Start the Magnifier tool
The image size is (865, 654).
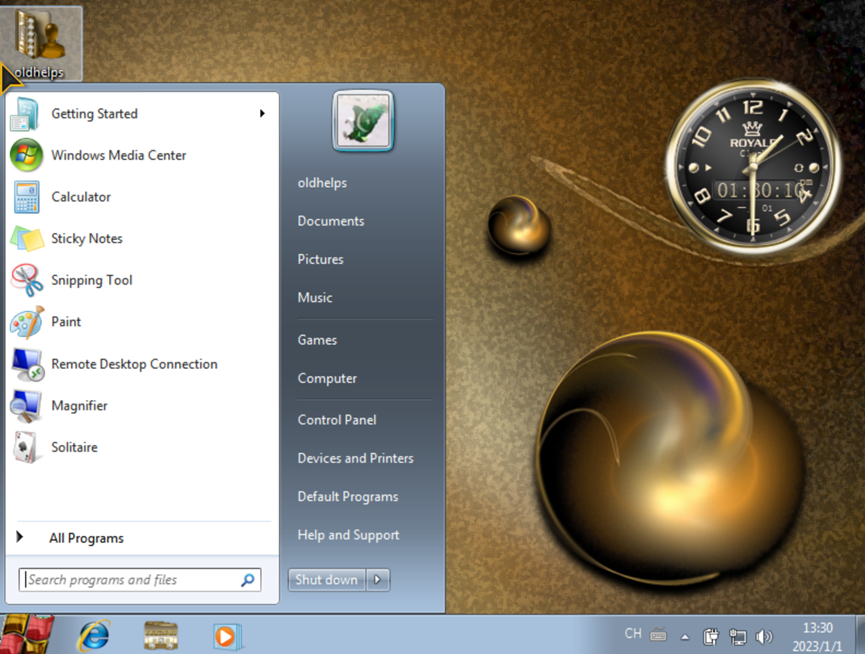click(x=79, y=406)
